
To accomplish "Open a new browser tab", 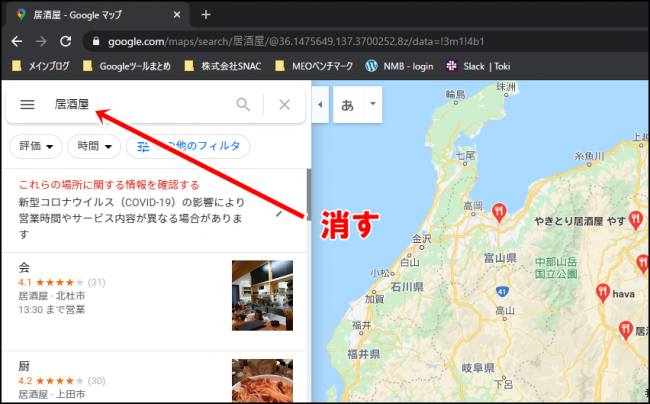I will [206, 15].
